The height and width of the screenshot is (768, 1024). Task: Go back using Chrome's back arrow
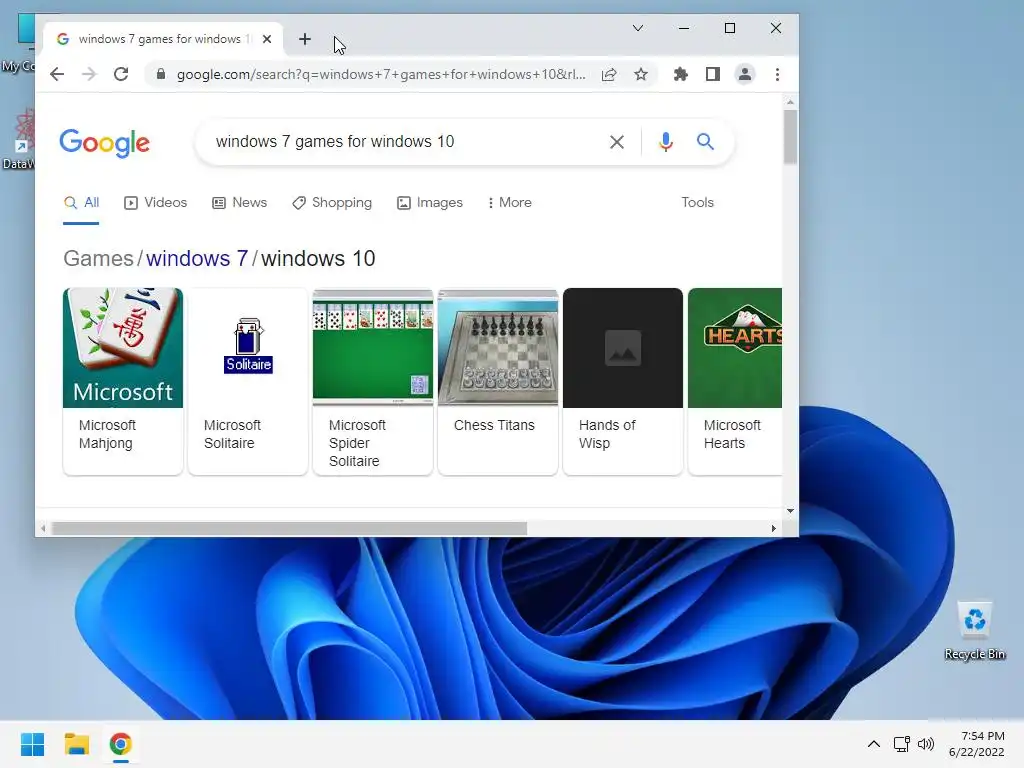tap(57, 74)
